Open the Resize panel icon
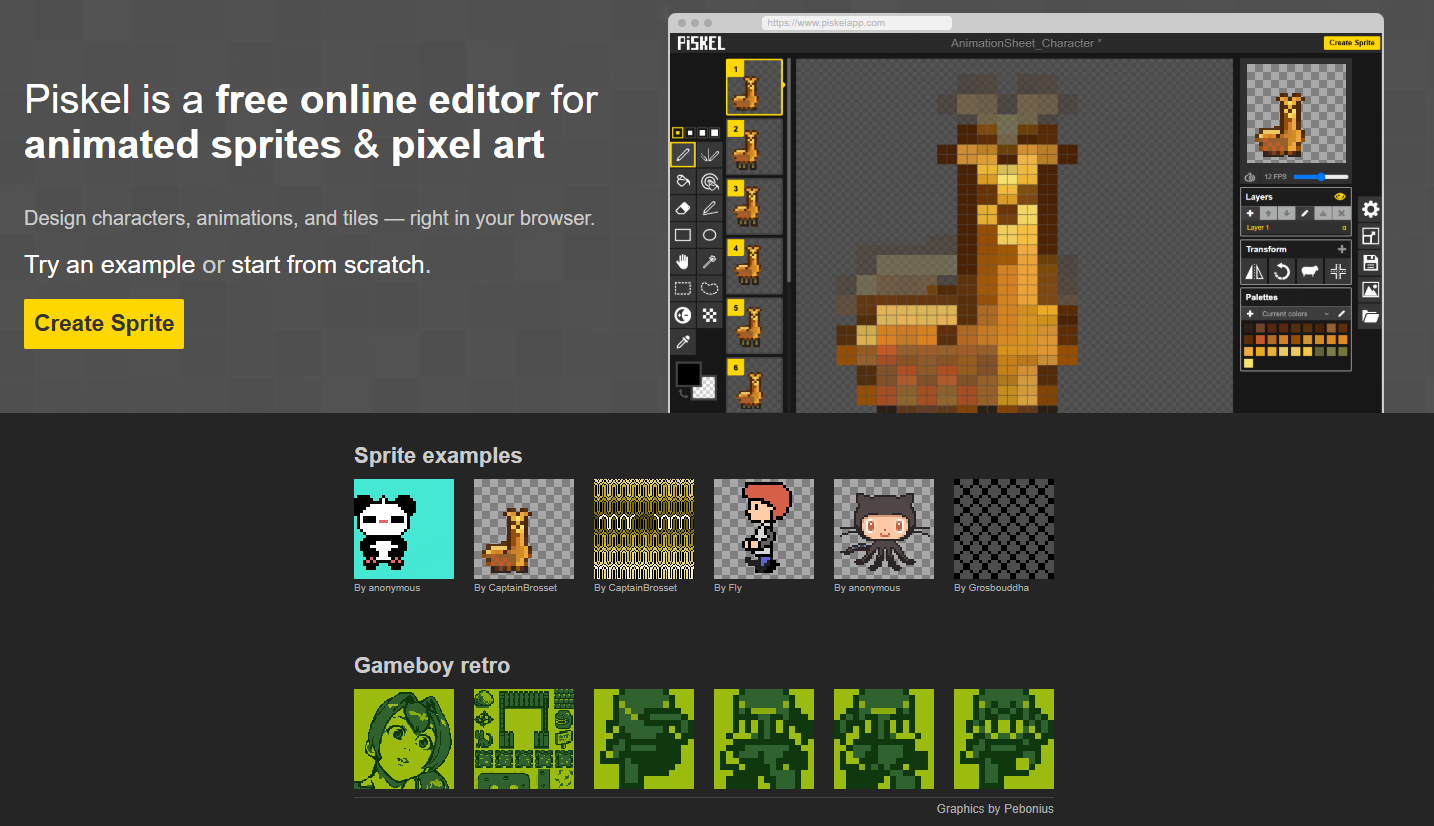The image size is (1434, 826). 1371,236
